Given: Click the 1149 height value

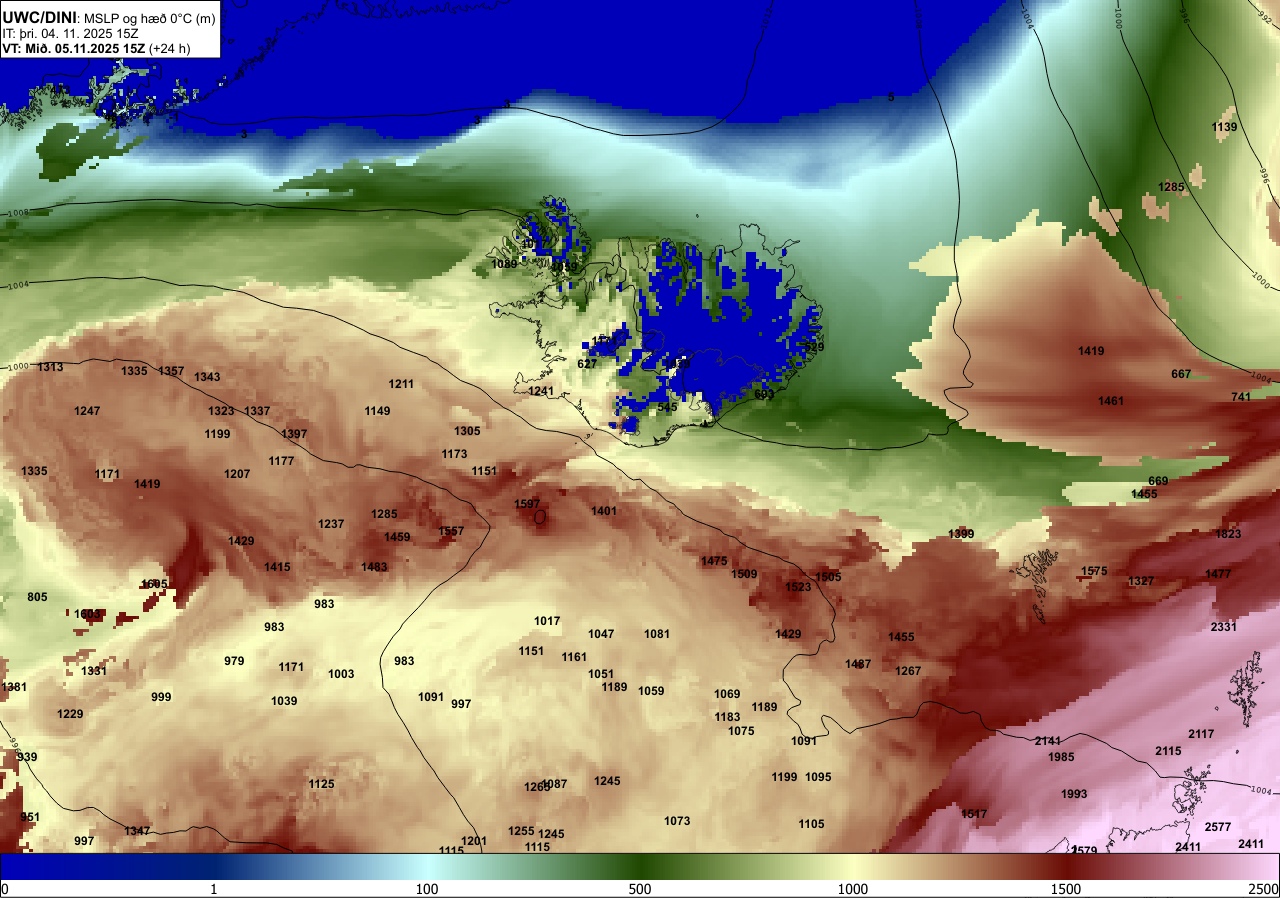Looking at the screenshot, I should tap(377, 411).
